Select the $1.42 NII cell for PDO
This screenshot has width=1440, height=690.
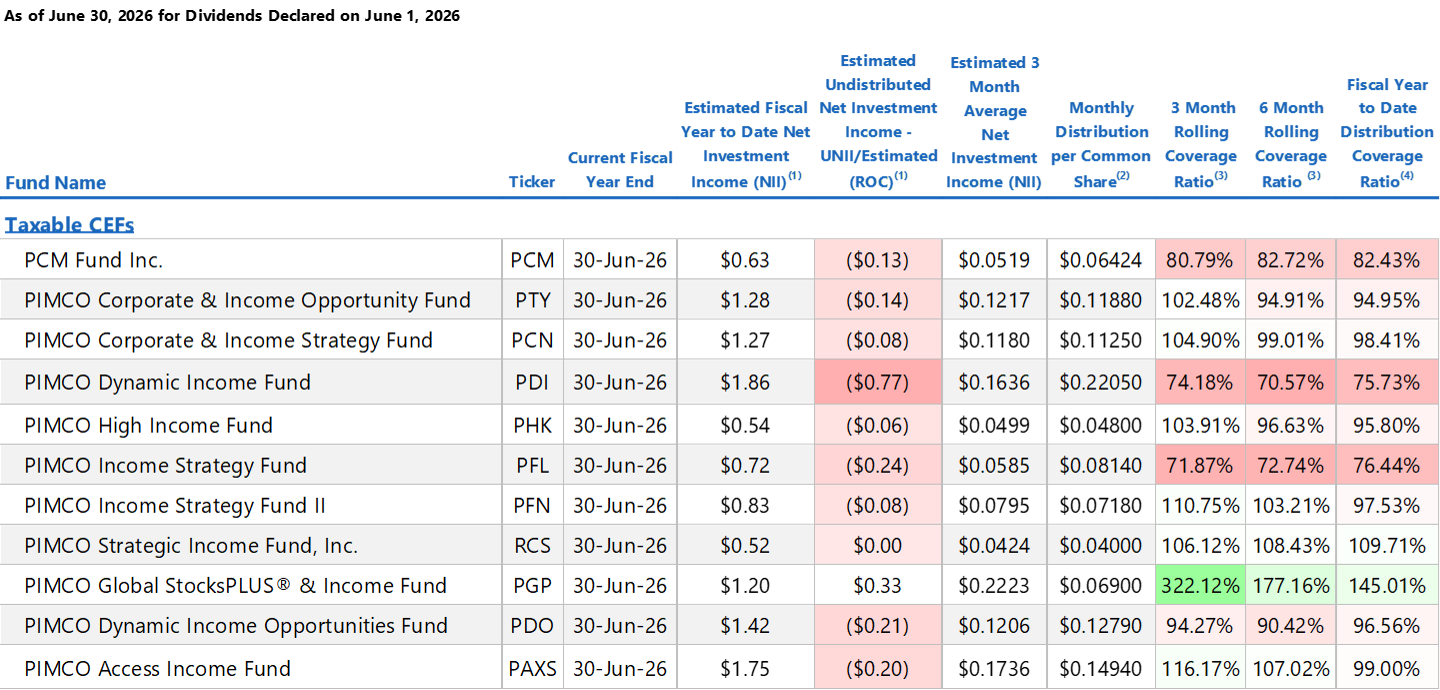[x=746, y=625]
